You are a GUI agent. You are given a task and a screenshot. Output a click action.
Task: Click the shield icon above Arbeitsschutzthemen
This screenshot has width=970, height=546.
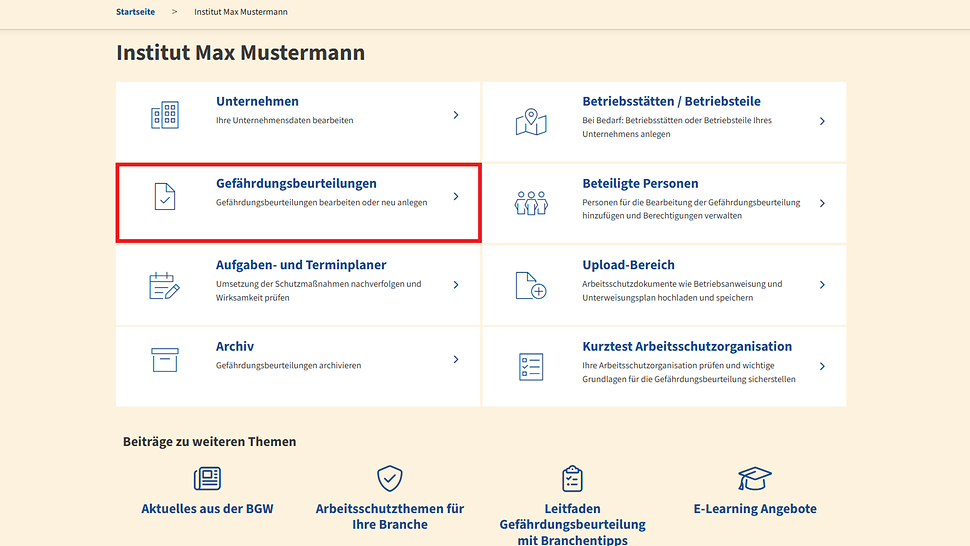pos(390,479)
